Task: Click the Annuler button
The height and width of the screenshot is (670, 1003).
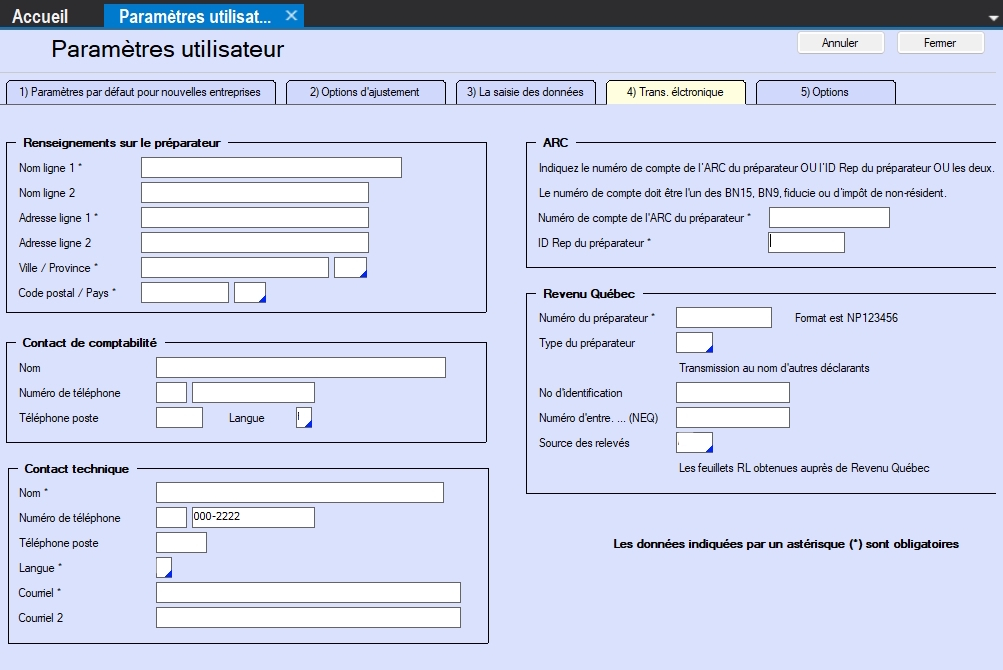Action: (840, 43)
